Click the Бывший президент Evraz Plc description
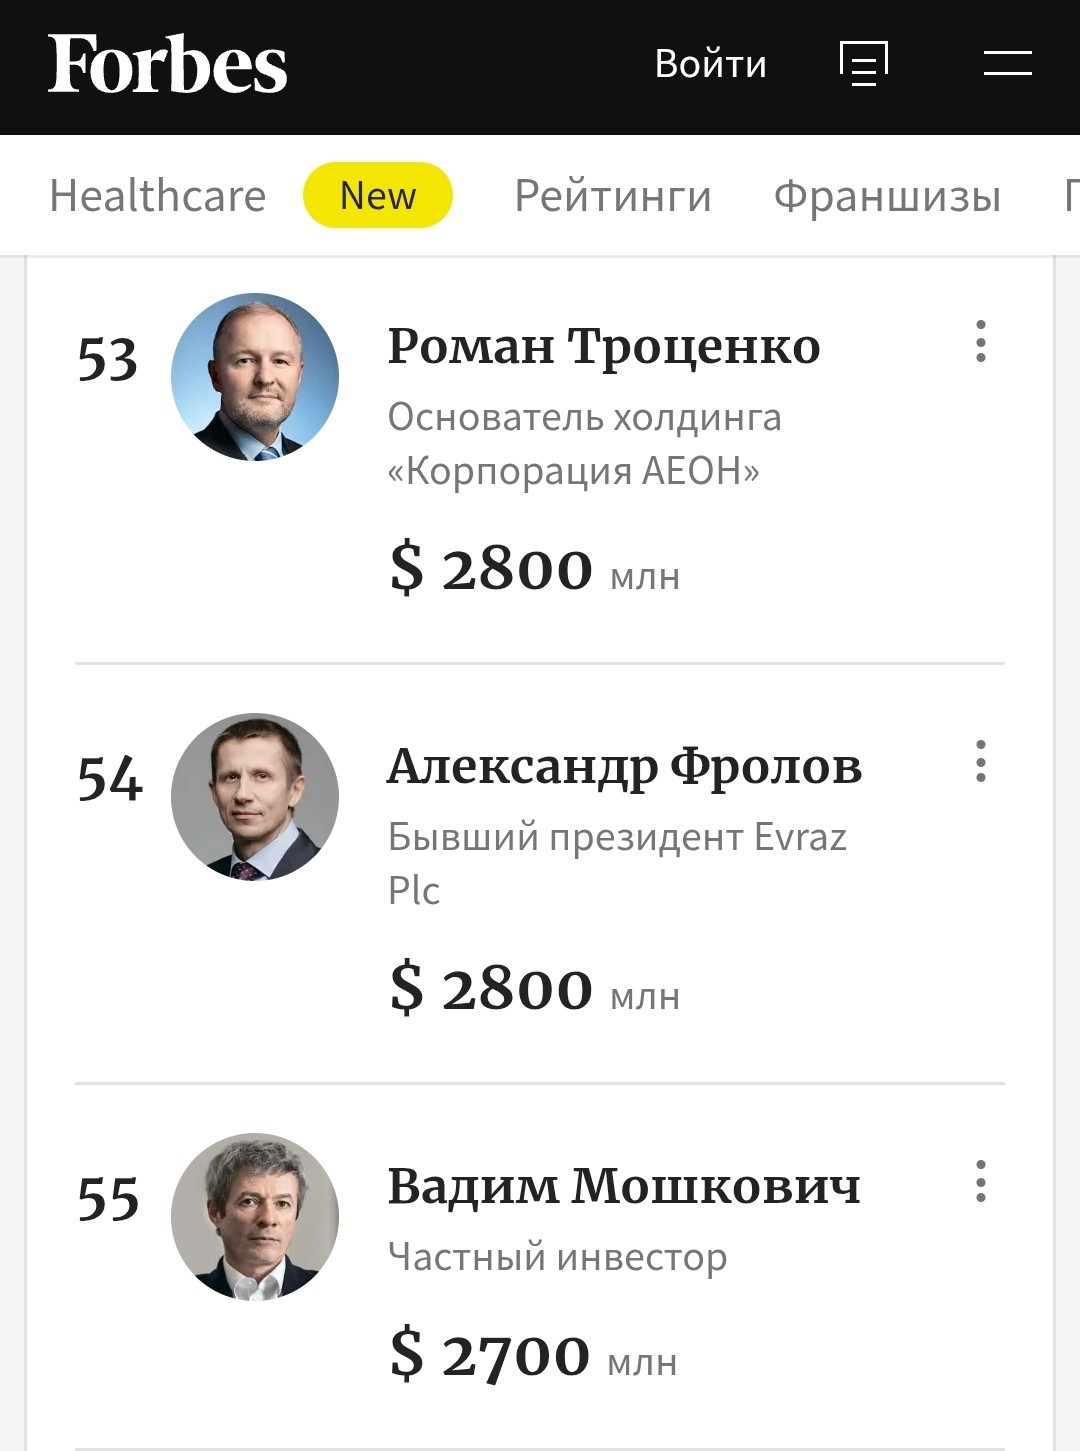This screenshot has width=1080, height=1451. point(617,863)
